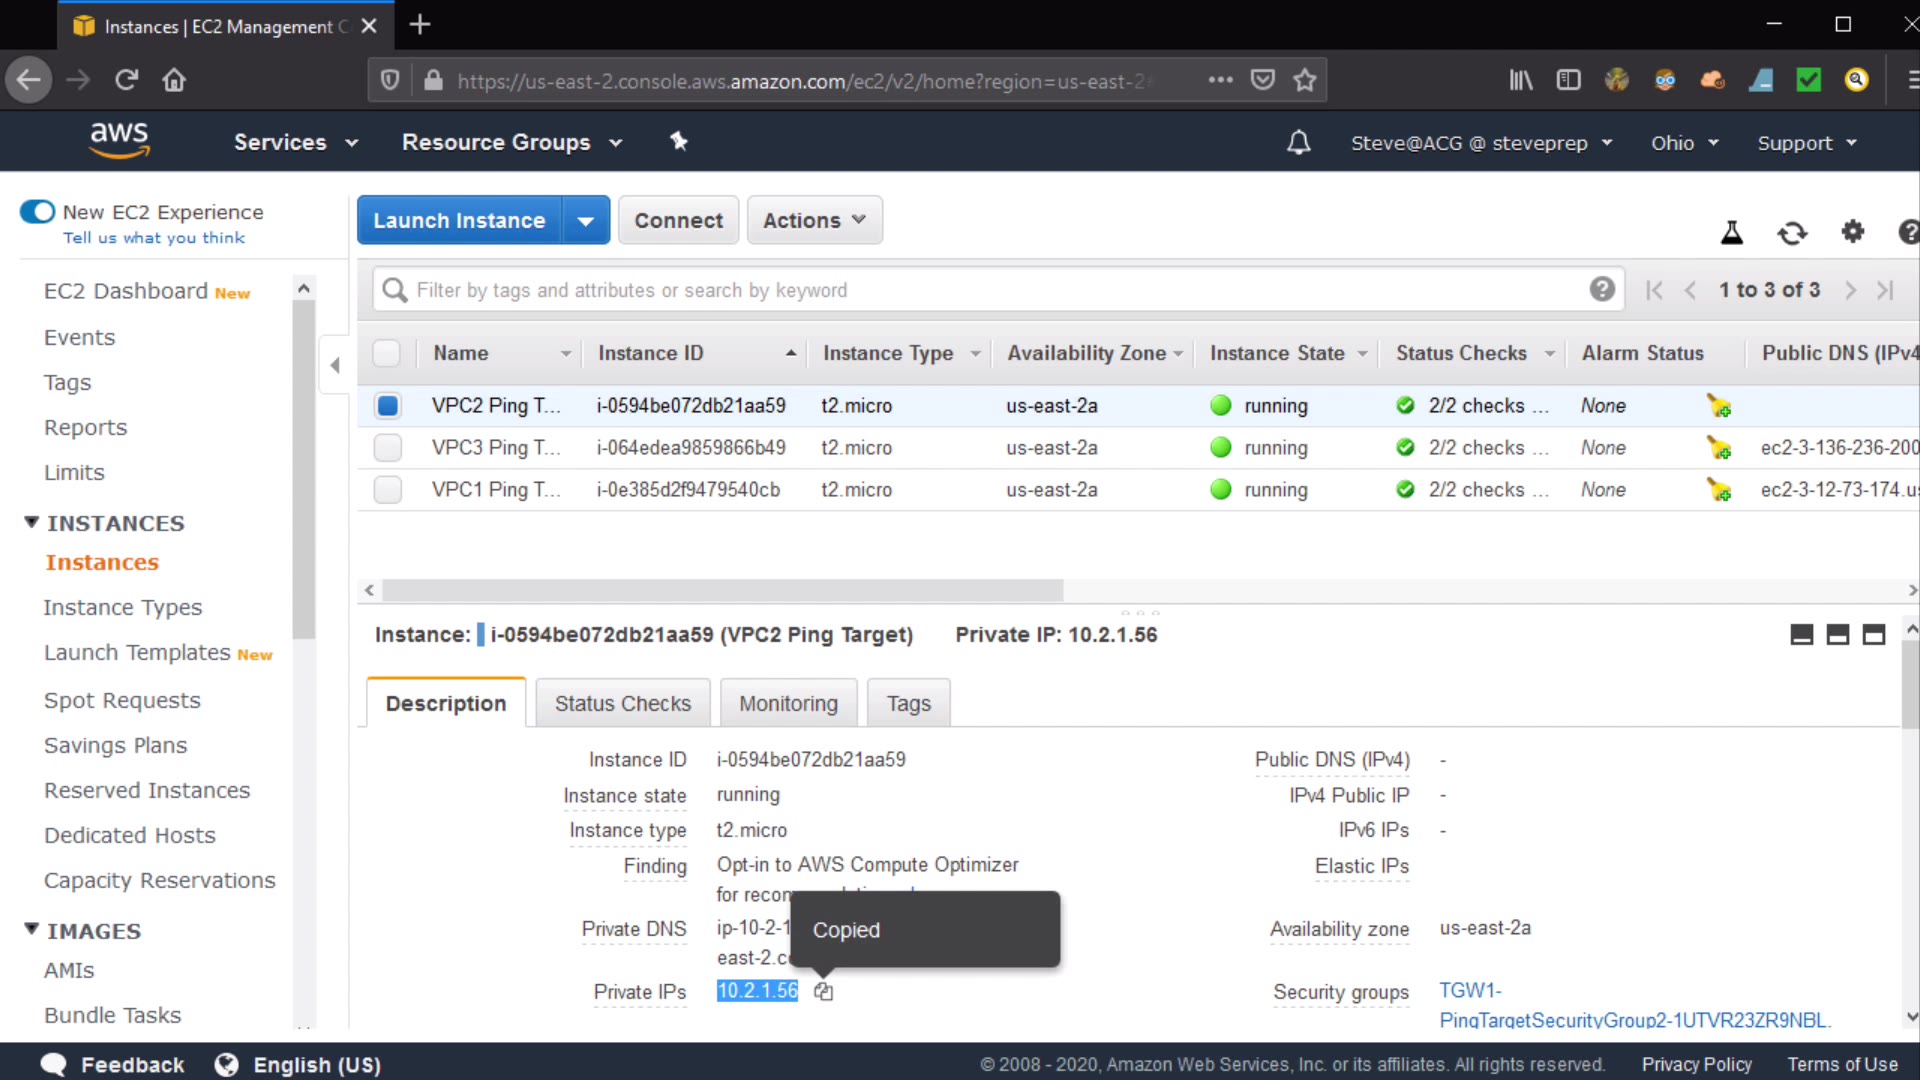Click the pin shortcut icon in AWS navbar
The image size is (1920, 1080).
(679, 142)
